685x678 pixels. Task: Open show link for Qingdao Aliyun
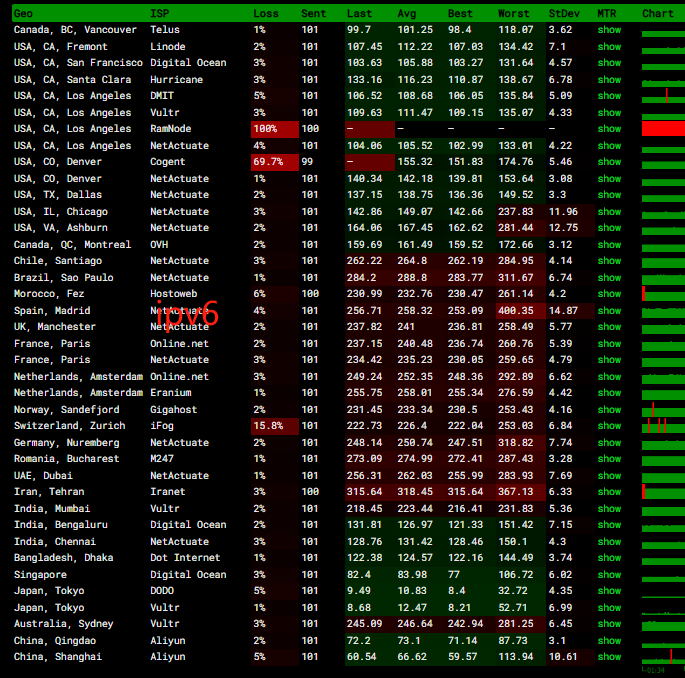(x=609, y=641)
